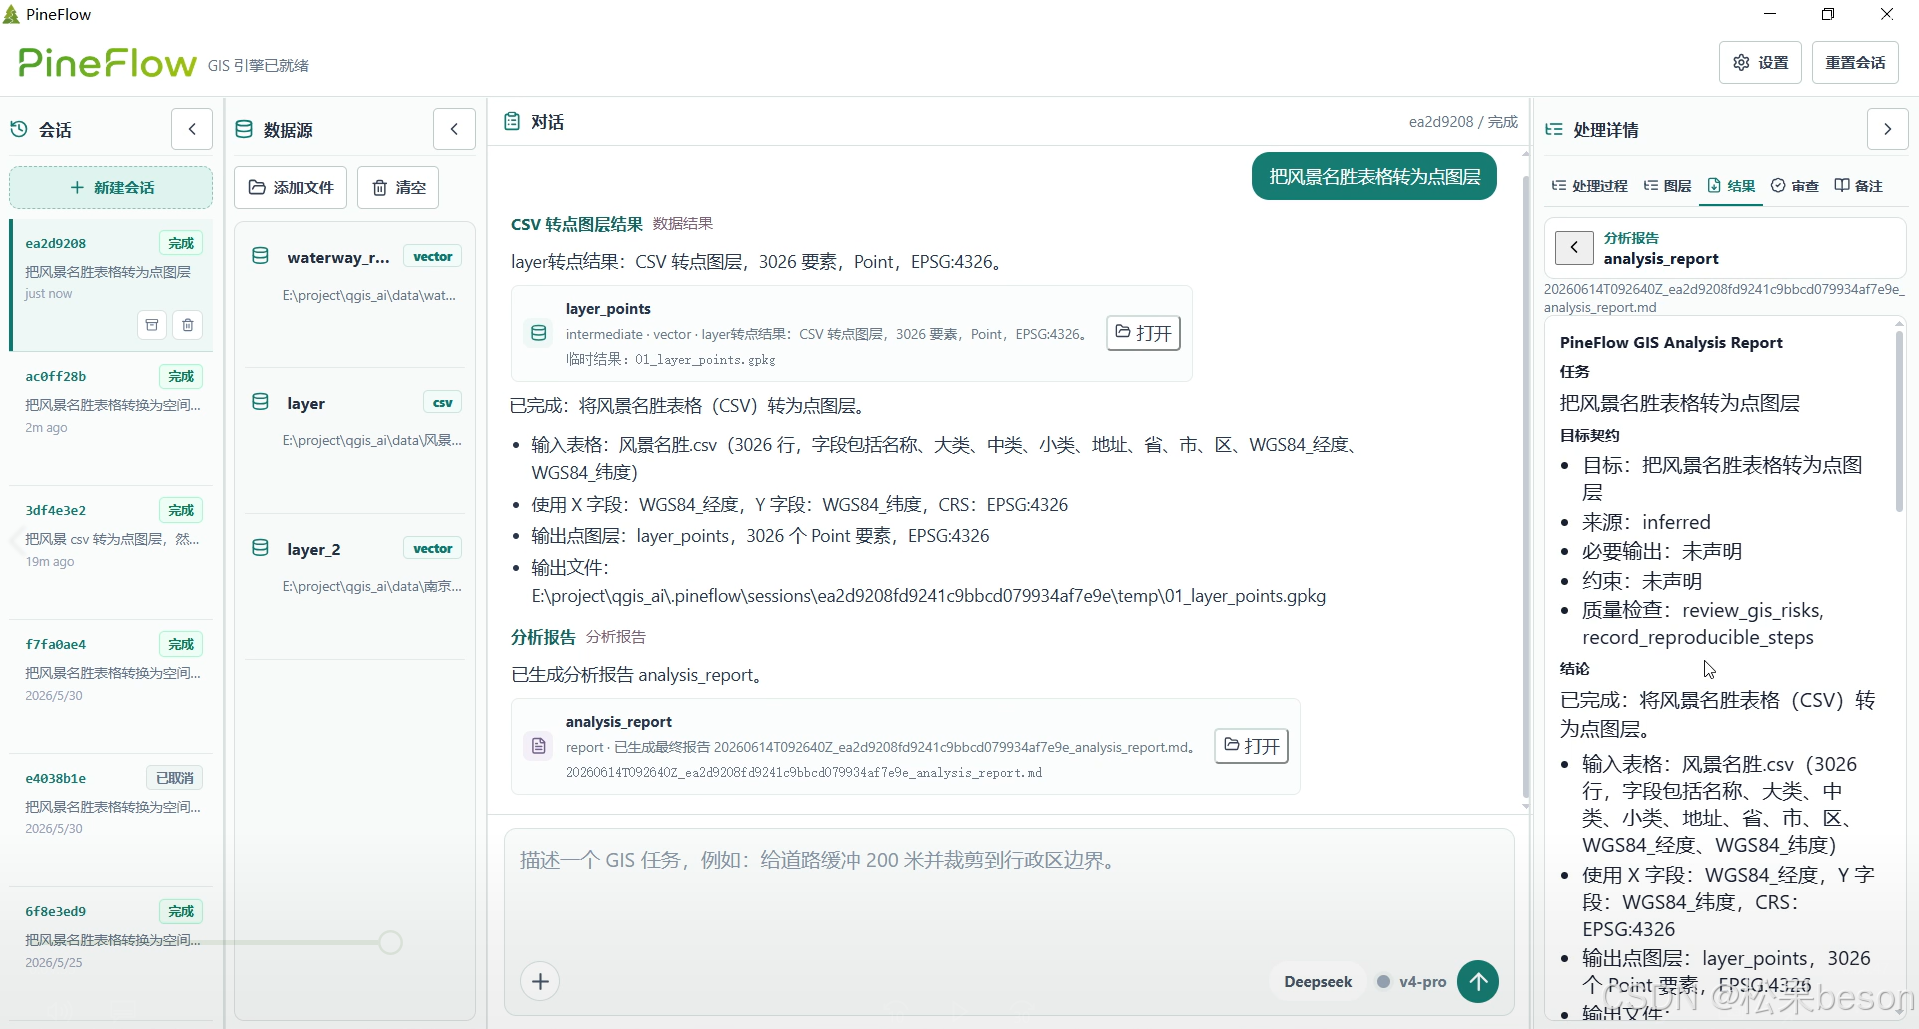The width and height of the screenshot is (1919, 1029).
Task: Click the PineFlow logo
Action: (107, 63)
